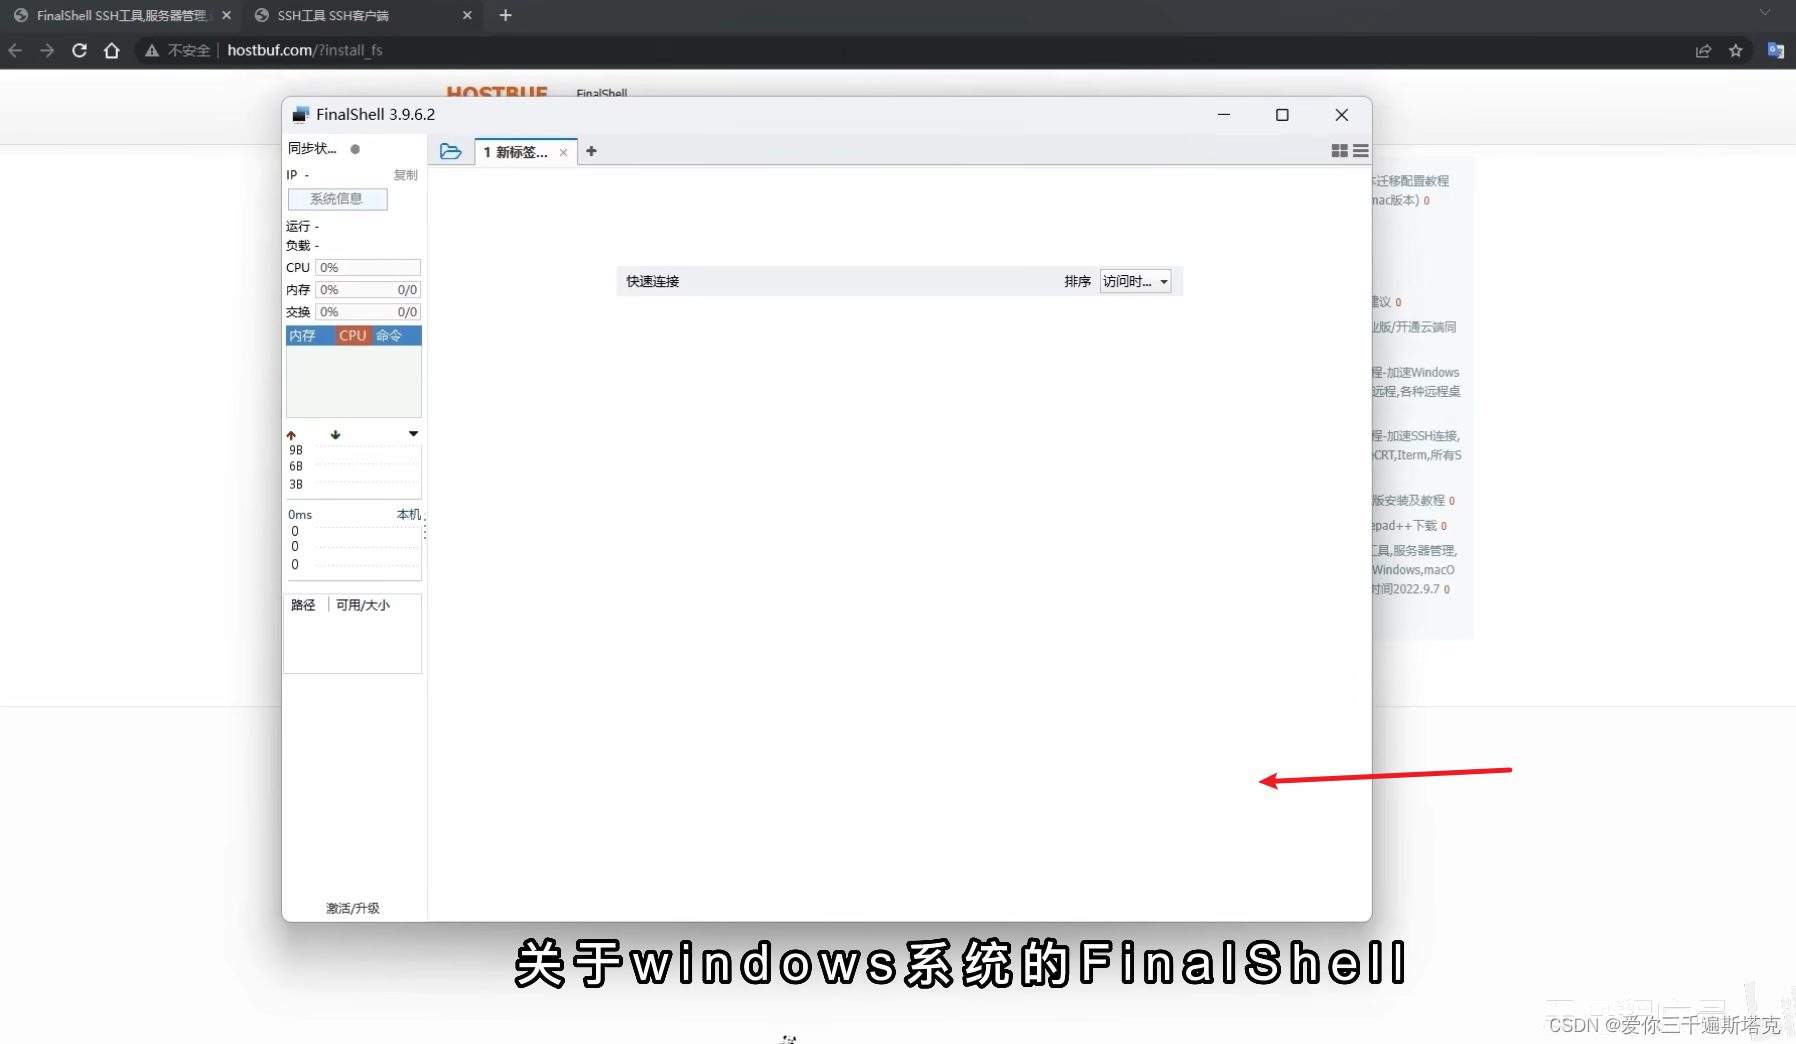This screenshot has height=1044, width=1796.
Task: Open the 访问时 sort dropdown
Action: pyautogui.click(x=1134, y=281)
